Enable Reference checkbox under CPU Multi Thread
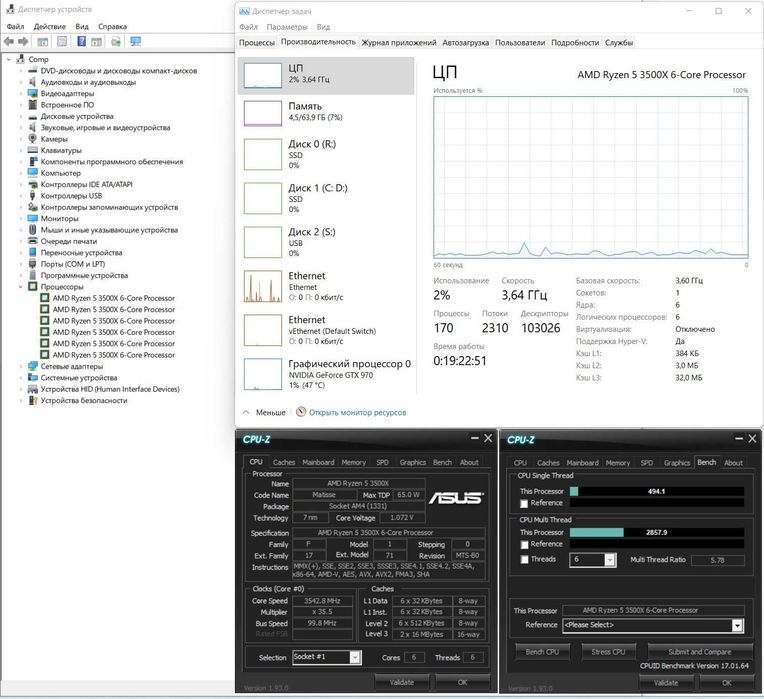The image size is (764, 699). coord(524,545)
